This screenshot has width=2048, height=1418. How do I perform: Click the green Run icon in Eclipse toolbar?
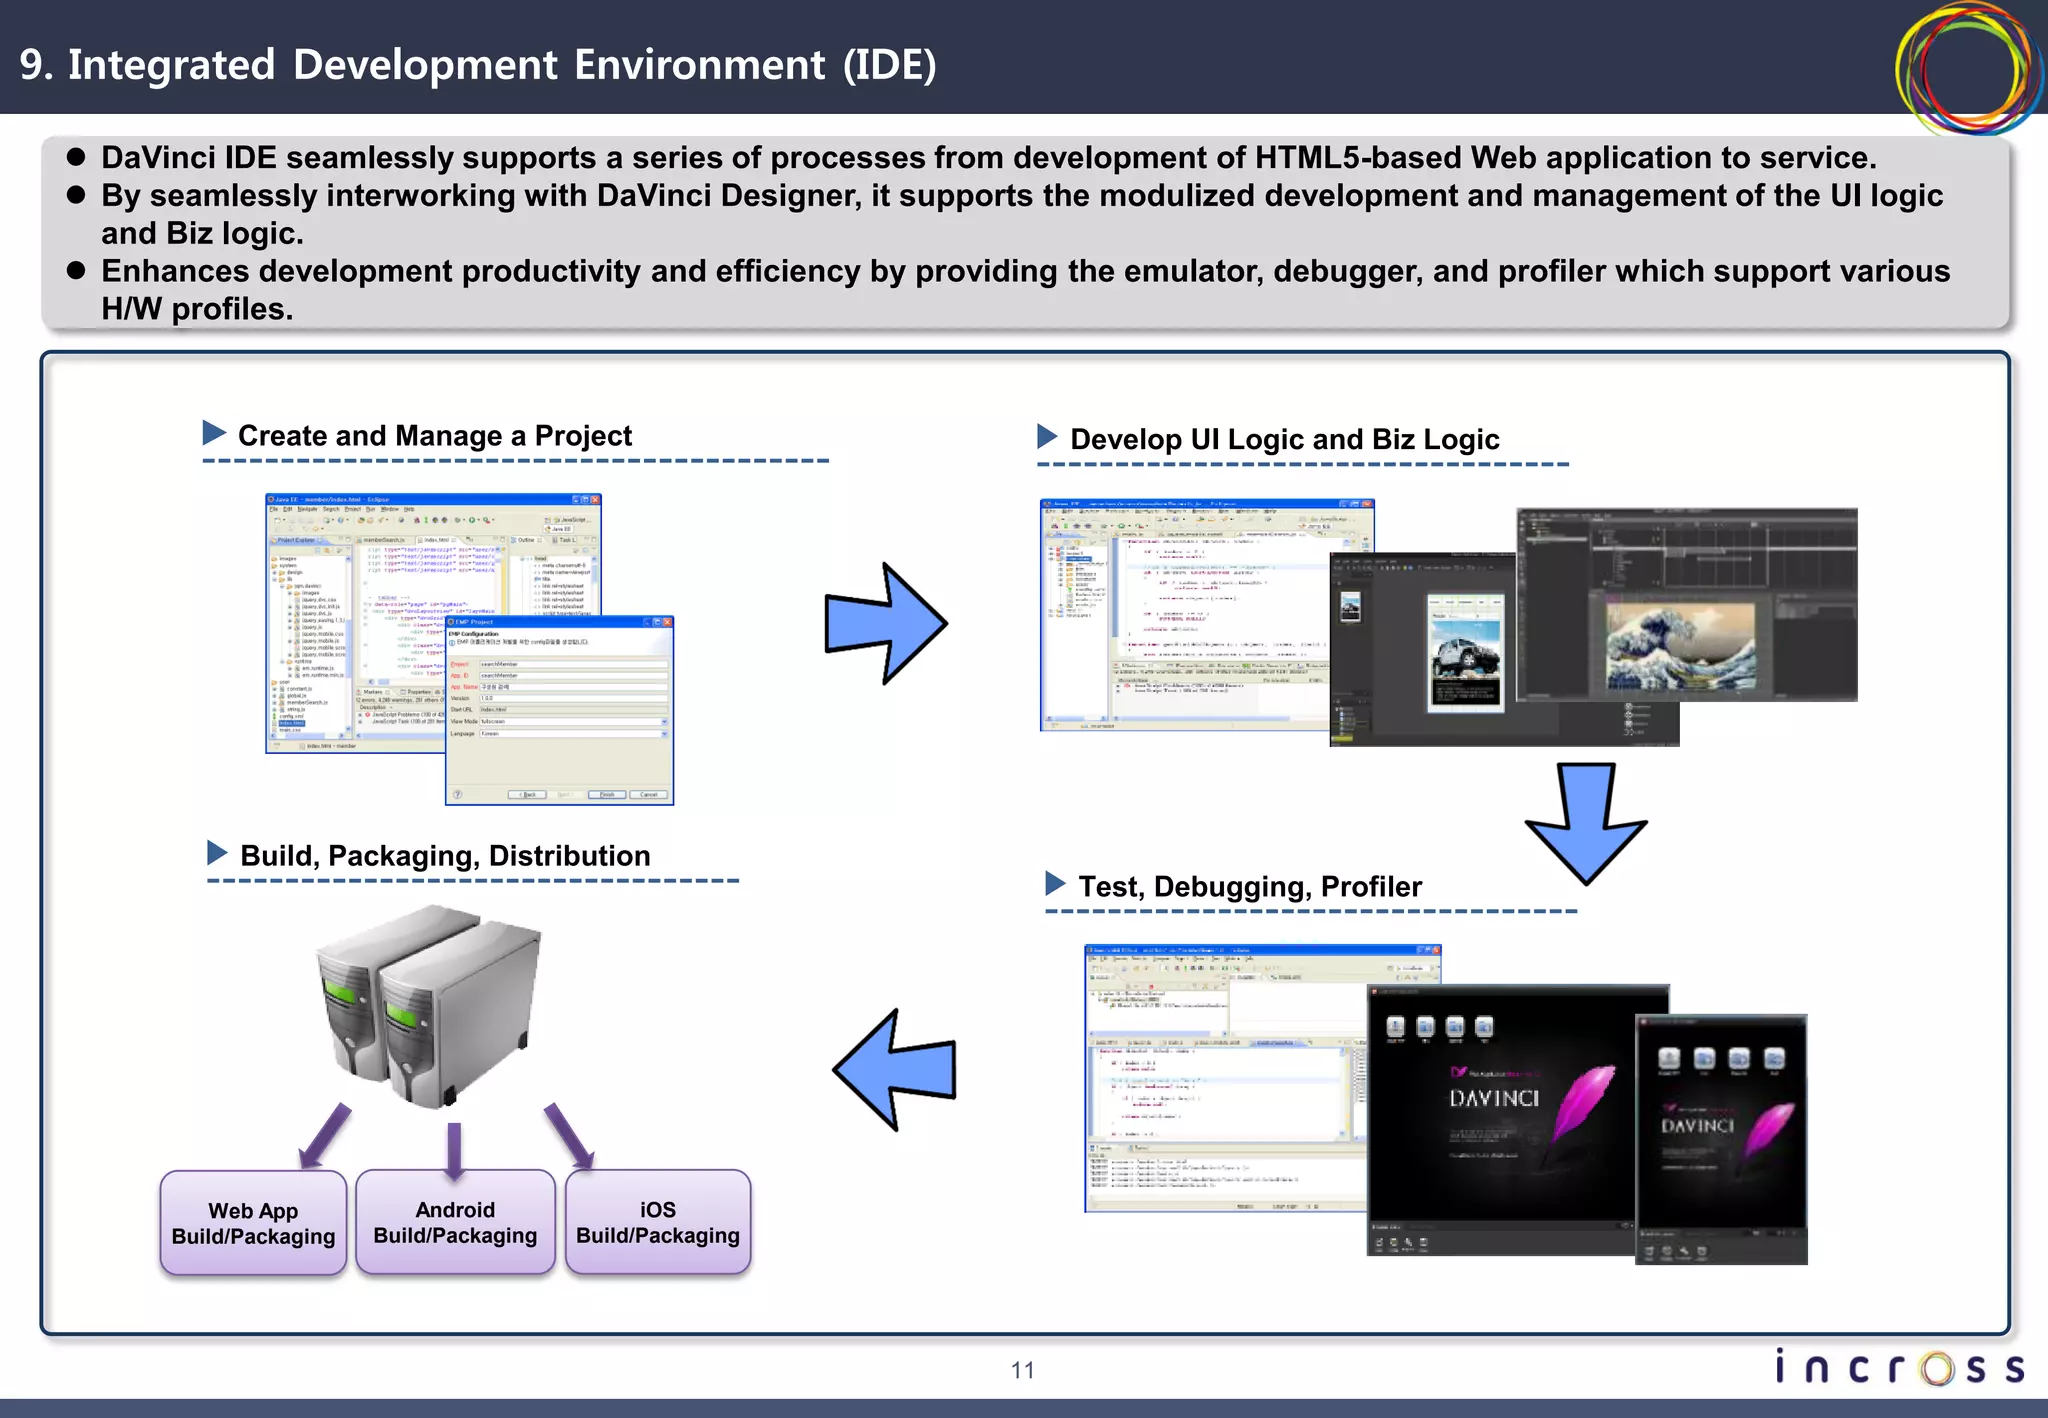coord(472,520)
